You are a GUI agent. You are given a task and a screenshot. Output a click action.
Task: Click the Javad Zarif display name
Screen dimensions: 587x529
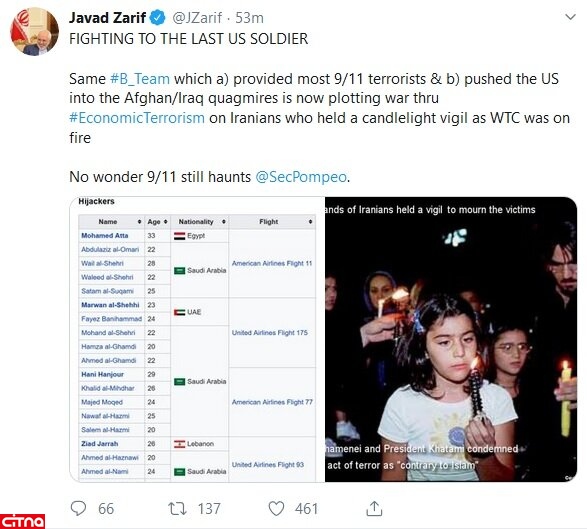tap(107, 18)
